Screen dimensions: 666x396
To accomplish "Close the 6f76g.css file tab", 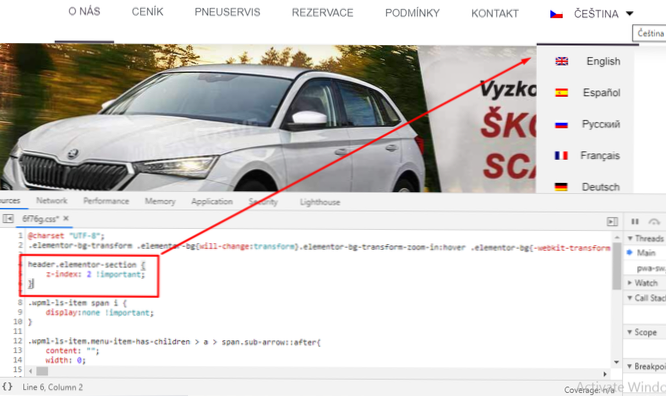I will pyautogui.click(x=66, y=218).
